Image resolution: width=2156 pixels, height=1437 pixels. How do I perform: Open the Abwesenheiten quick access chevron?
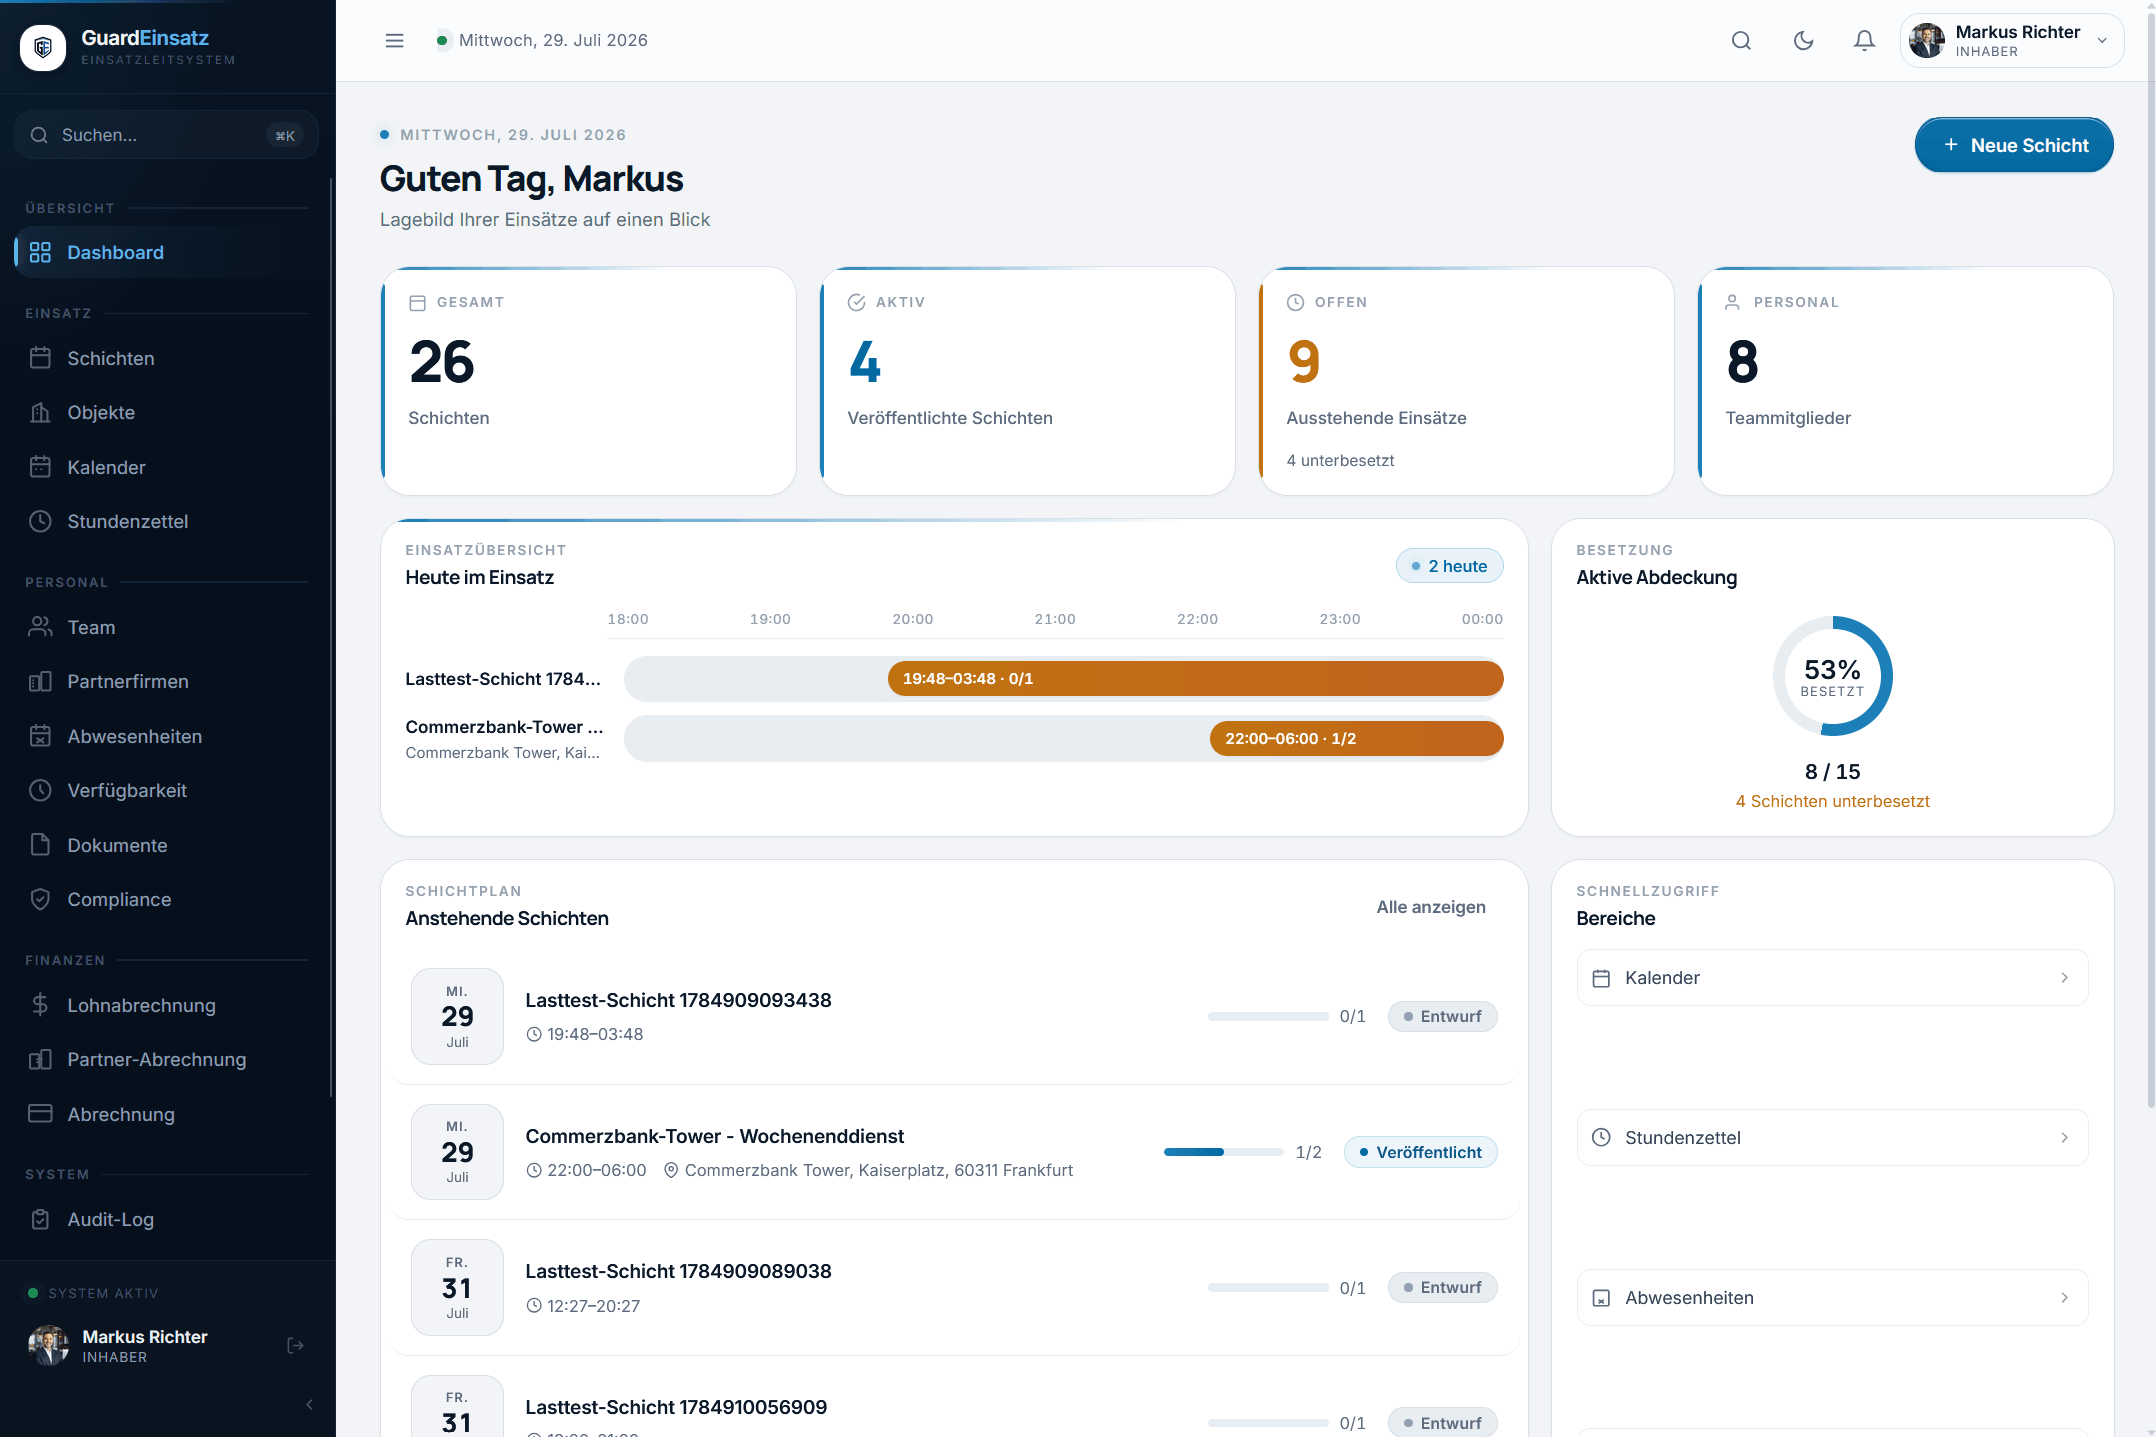click(2064, 1298)
